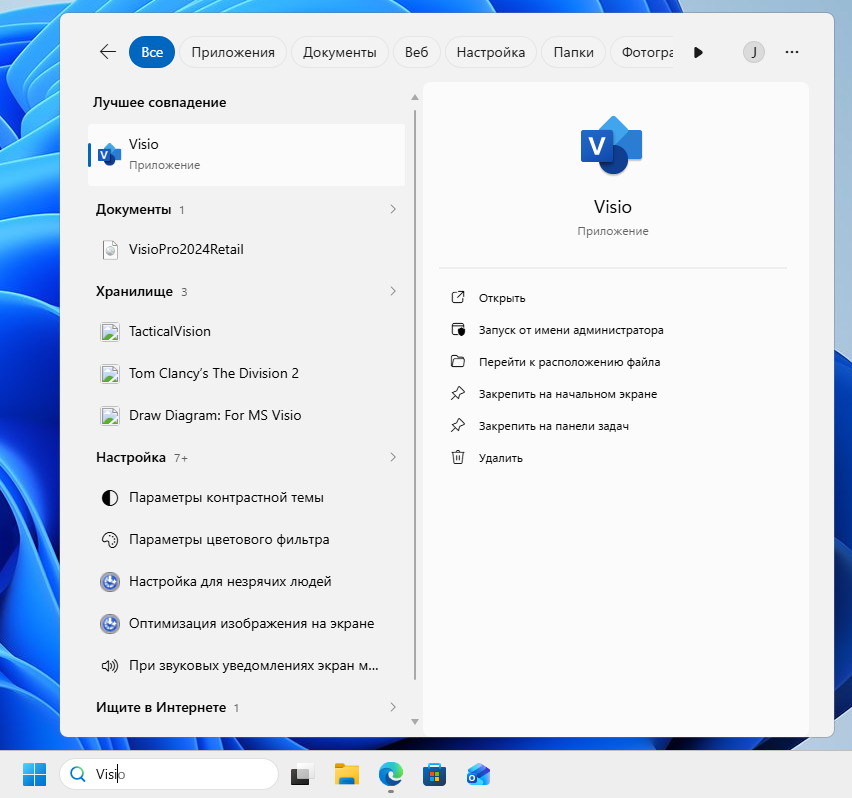Expand the Настройка results section
Viewport: 852px width, 798px height.
click(x=247, y=457)
